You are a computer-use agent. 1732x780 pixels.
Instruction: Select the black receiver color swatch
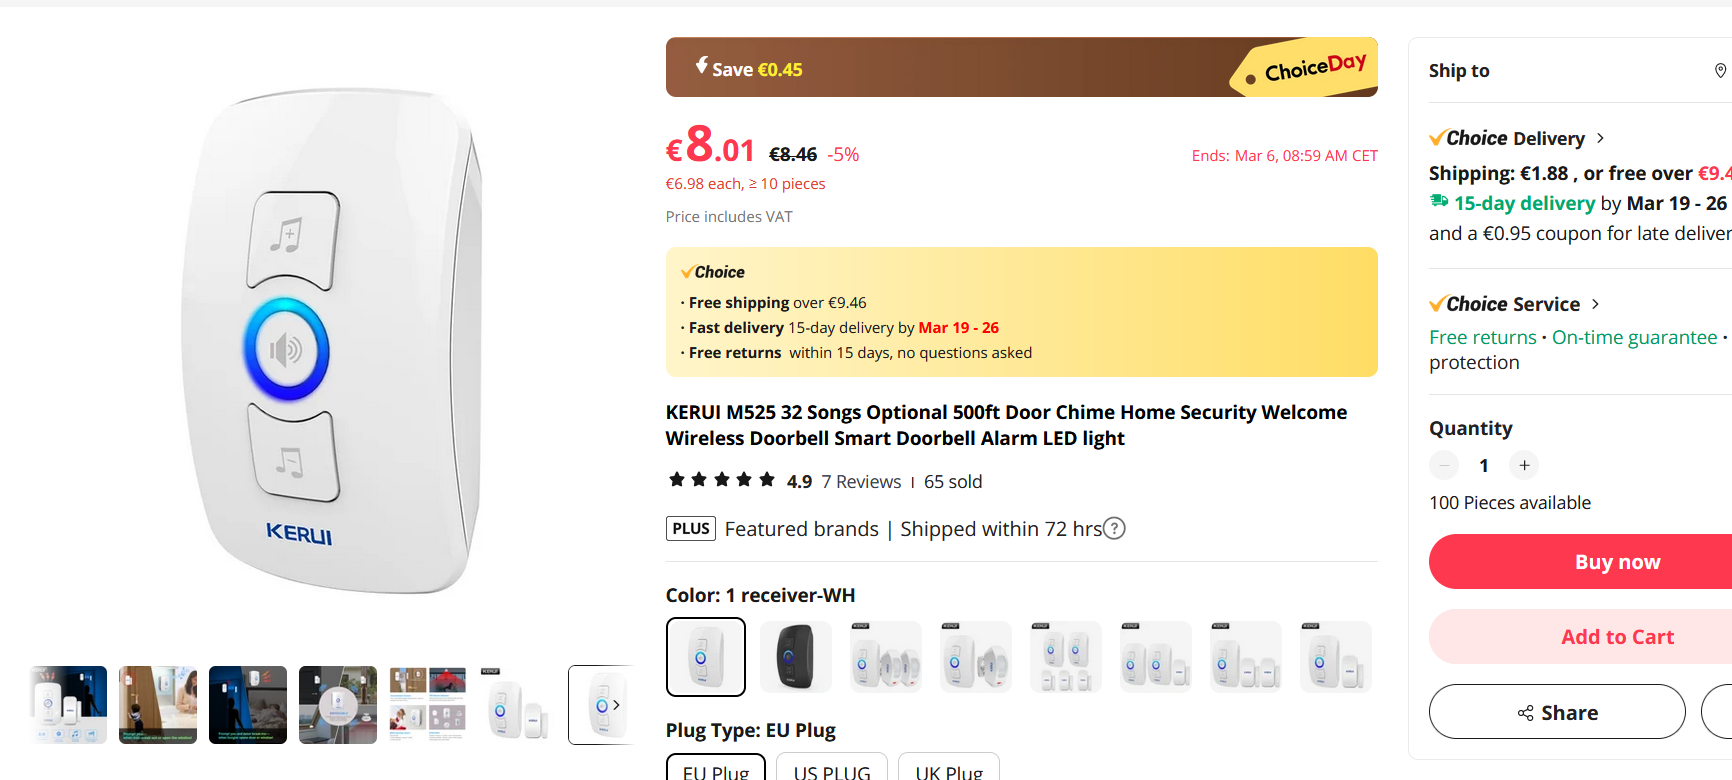(x=796, y=657)
